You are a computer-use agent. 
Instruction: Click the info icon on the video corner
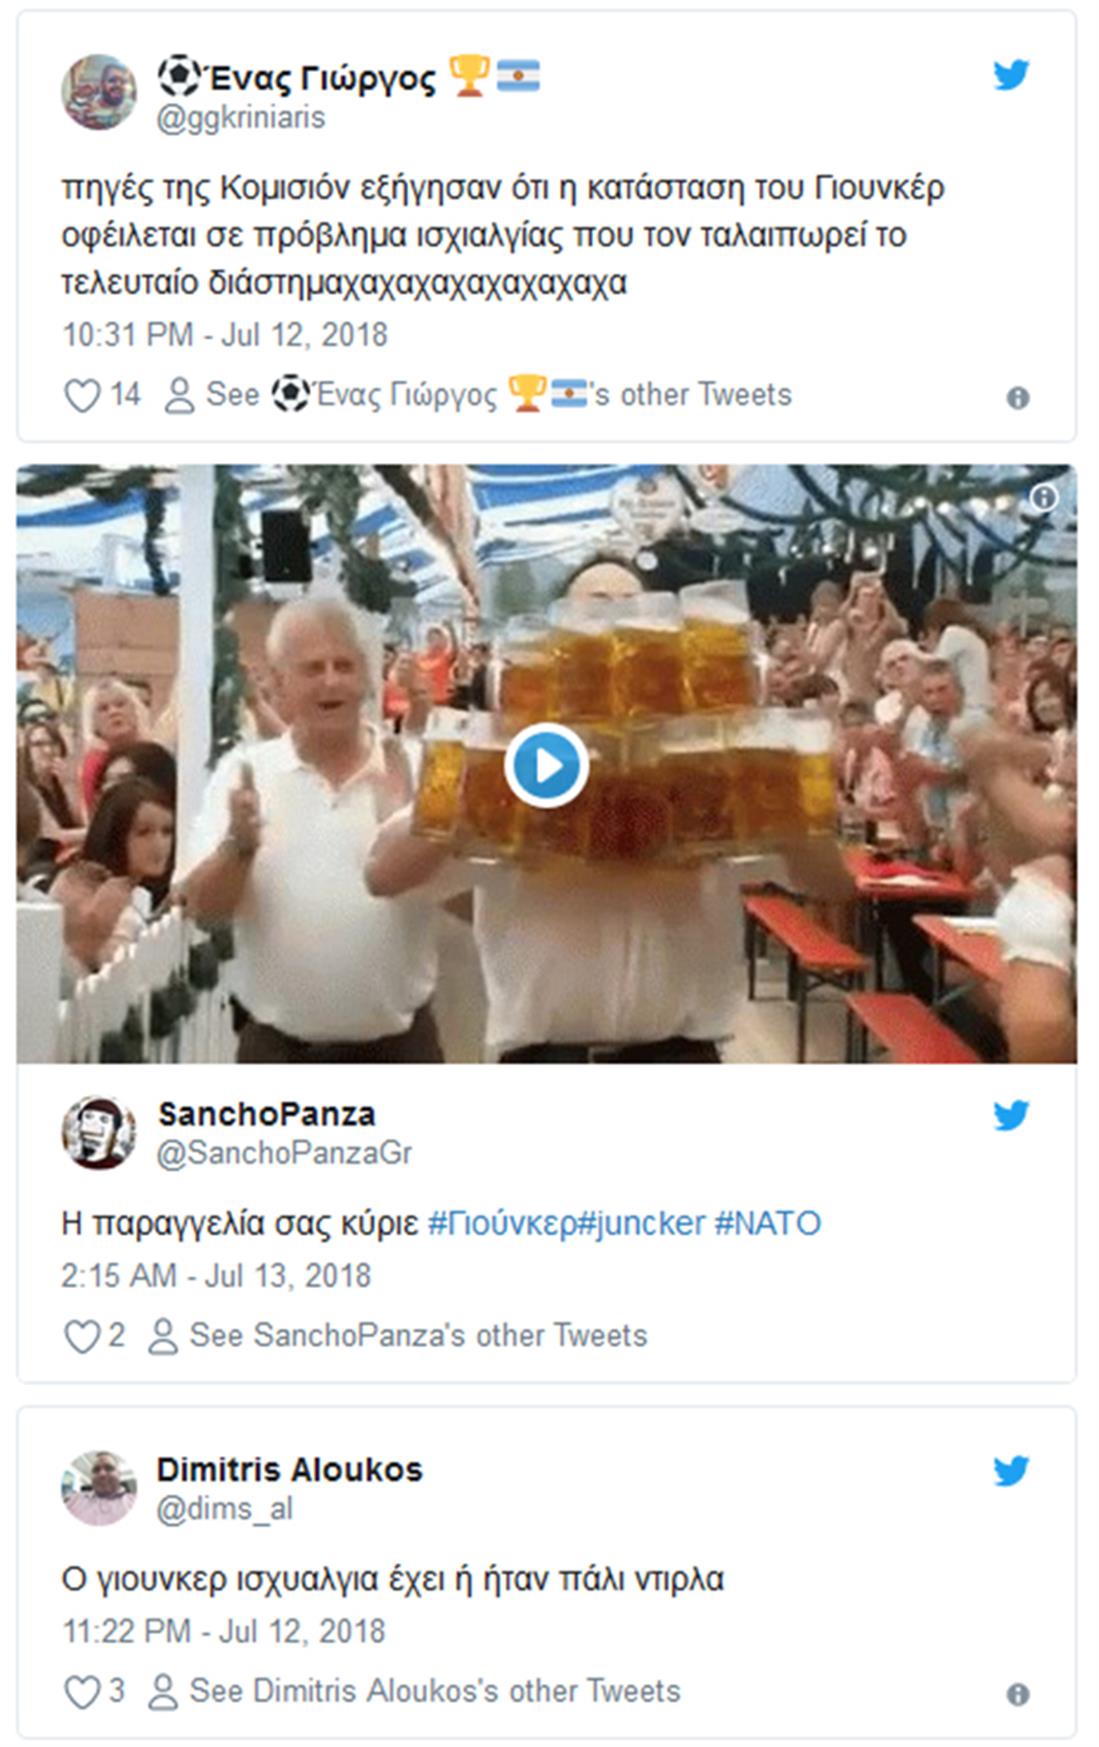[x=1043, y=497]
